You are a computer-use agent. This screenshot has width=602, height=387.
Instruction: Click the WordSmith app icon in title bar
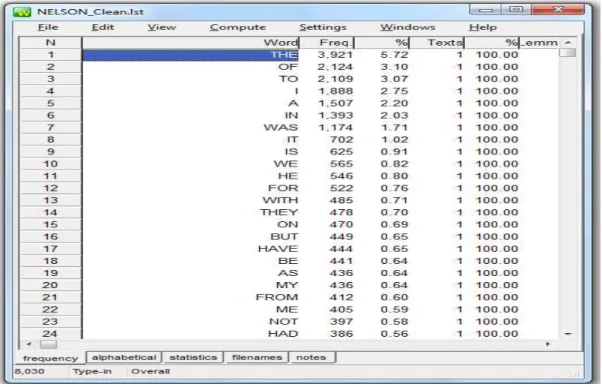coord(22,12)
